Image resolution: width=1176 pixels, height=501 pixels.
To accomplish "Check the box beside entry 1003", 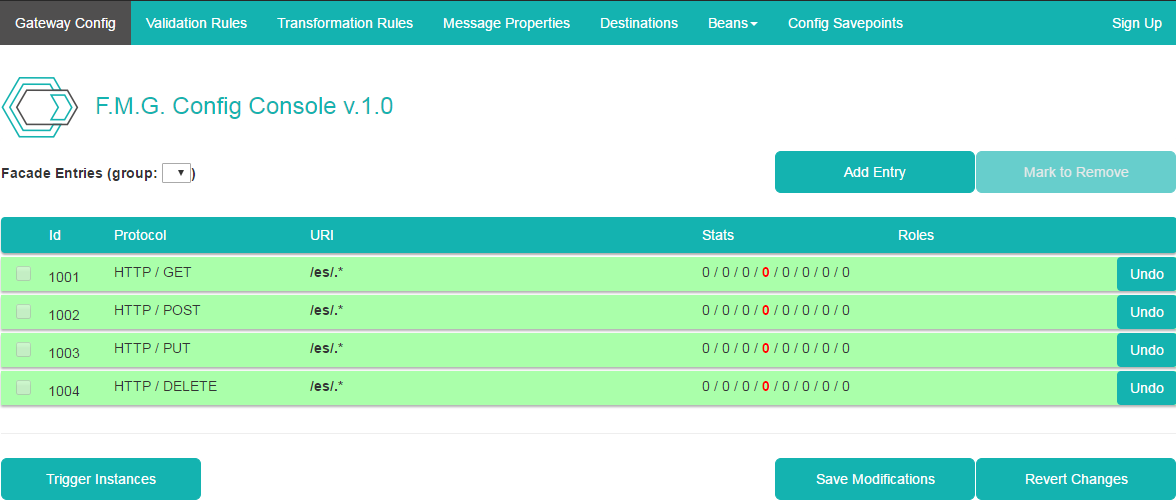I will [24, 350].
